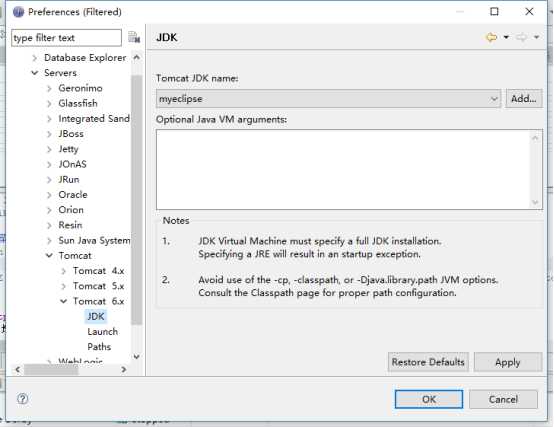This screenshot has height=427, width=554.
Task: Click the Add... button
Action: tap(524, 99)
